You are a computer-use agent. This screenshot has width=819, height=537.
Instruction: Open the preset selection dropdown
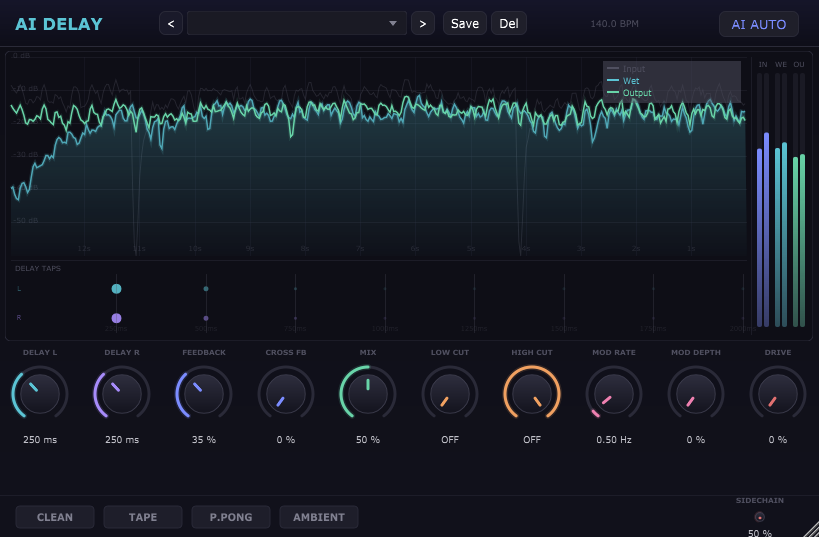click(x=296, y=23)
